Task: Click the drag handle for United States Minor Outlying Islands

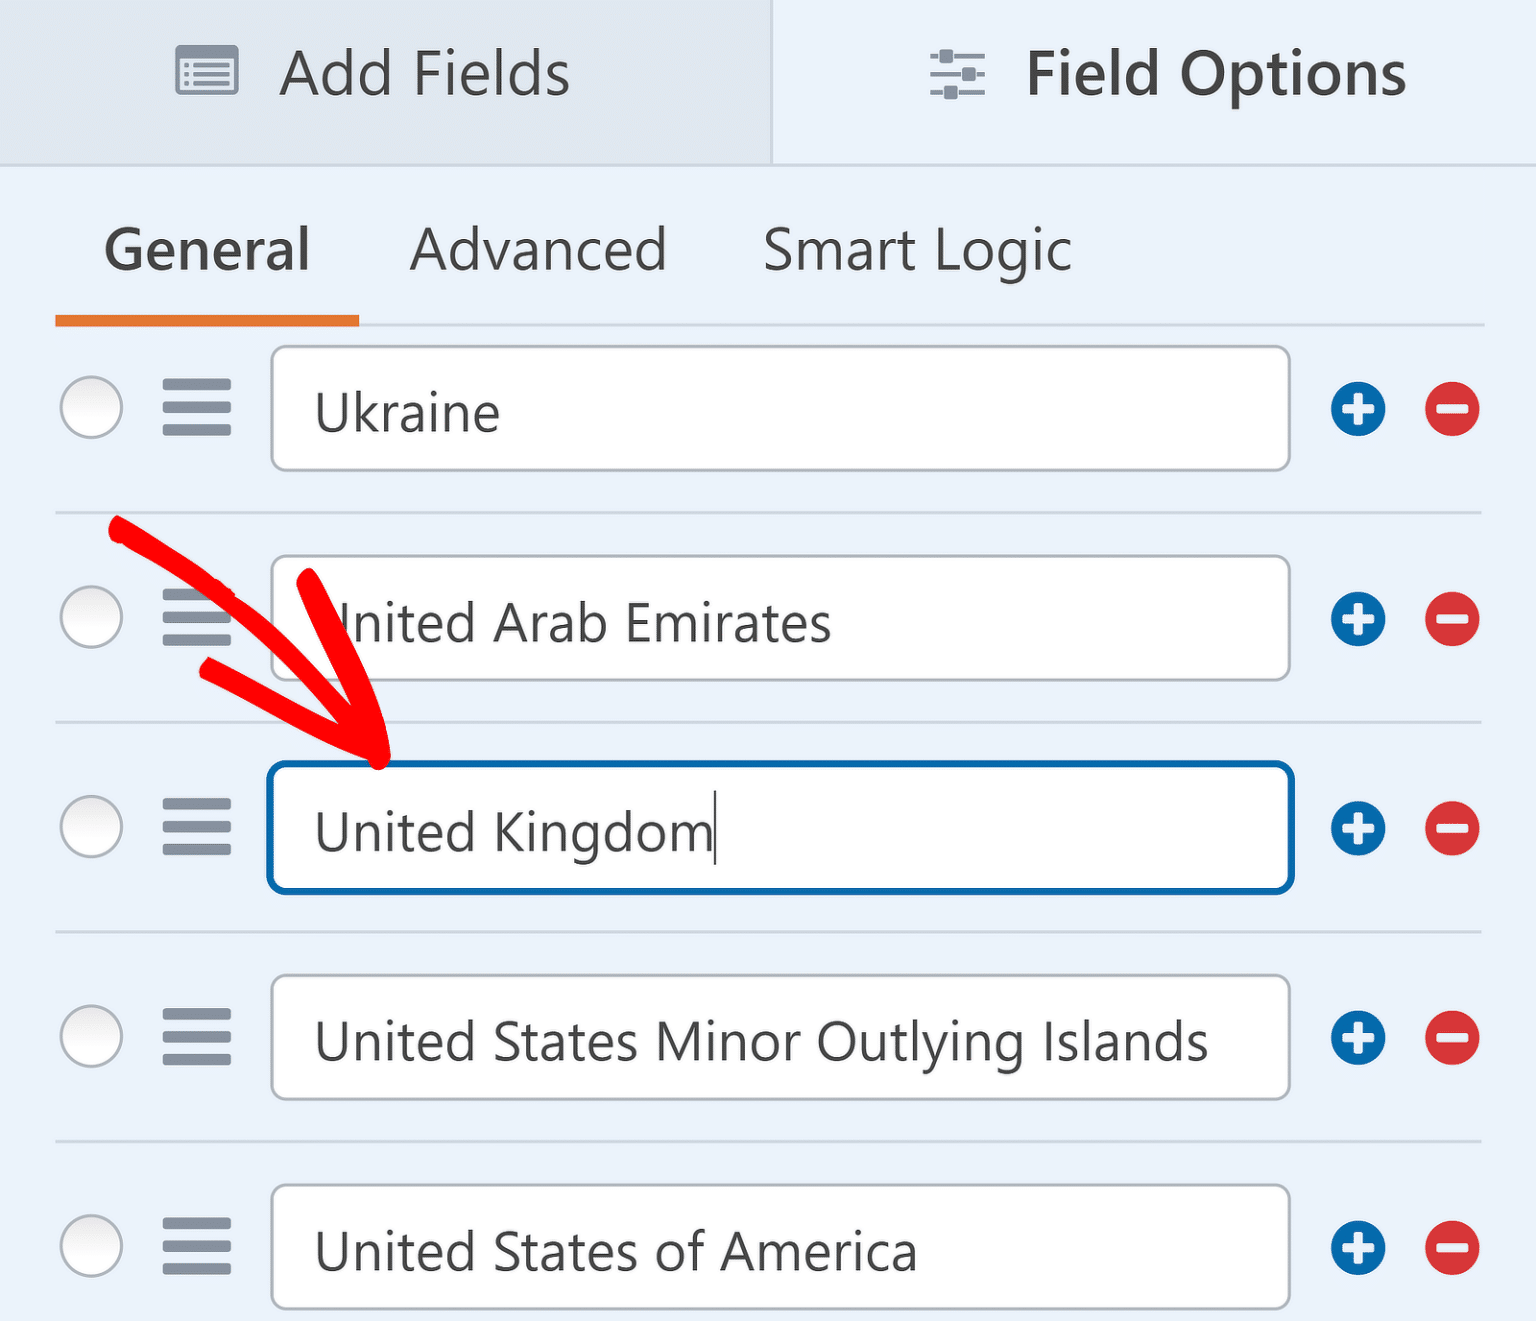Action: point(196,1037)
